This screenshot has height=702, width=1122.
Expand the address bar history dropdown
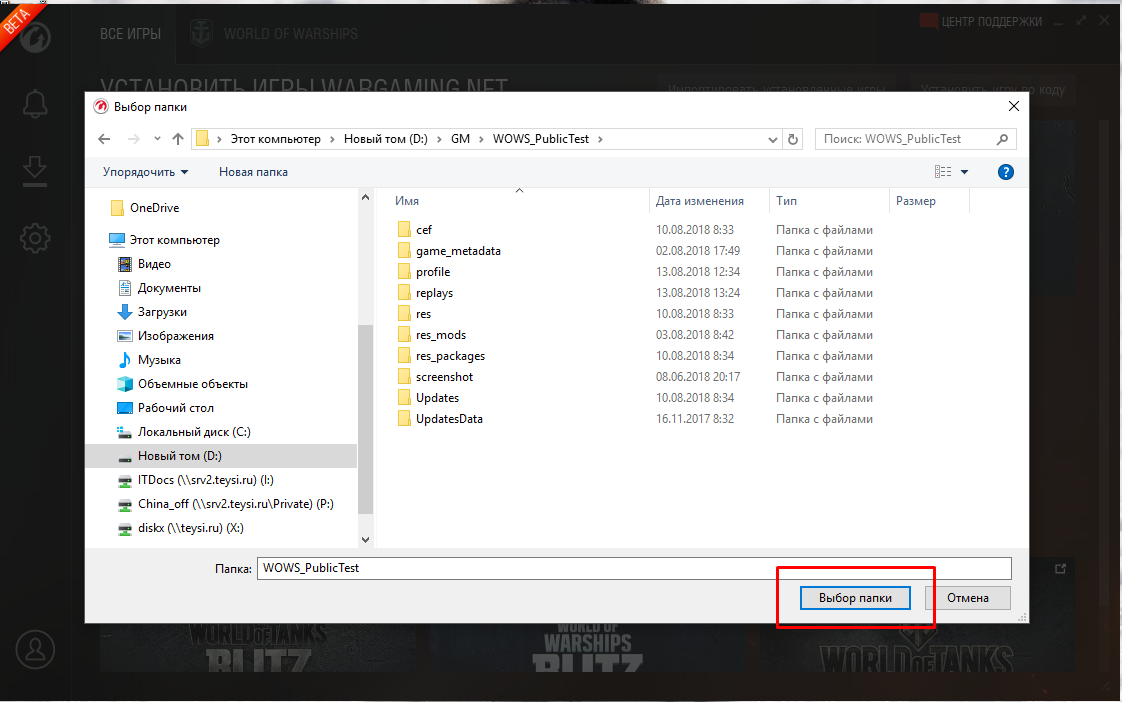click(773, 140)
